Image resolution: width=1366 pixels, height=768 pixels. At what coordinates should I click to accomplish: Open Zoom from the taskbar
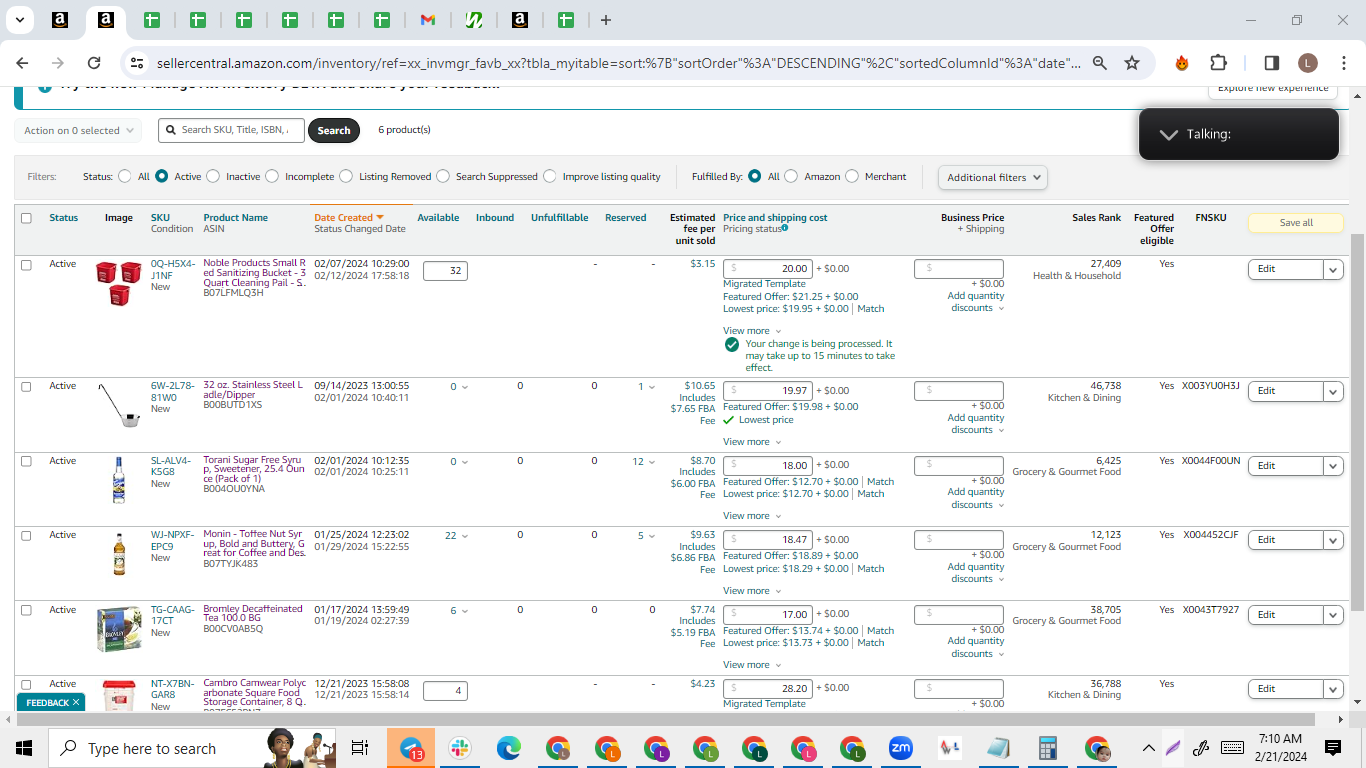(x=901, y=748)
